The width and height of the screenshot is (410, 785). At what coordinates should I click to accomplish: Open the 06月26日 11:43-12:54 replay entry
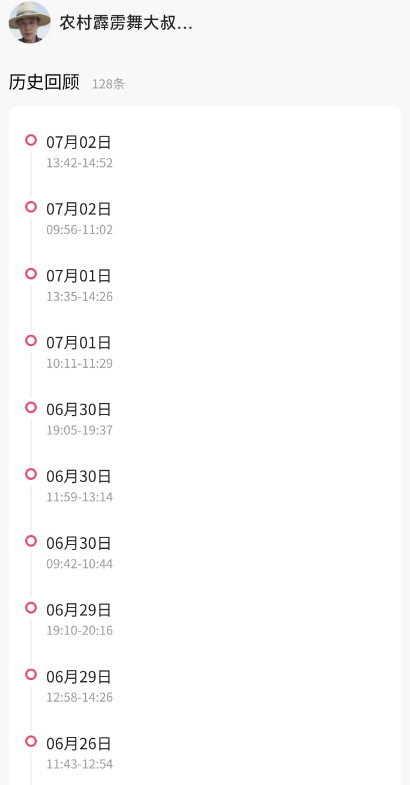205,752
